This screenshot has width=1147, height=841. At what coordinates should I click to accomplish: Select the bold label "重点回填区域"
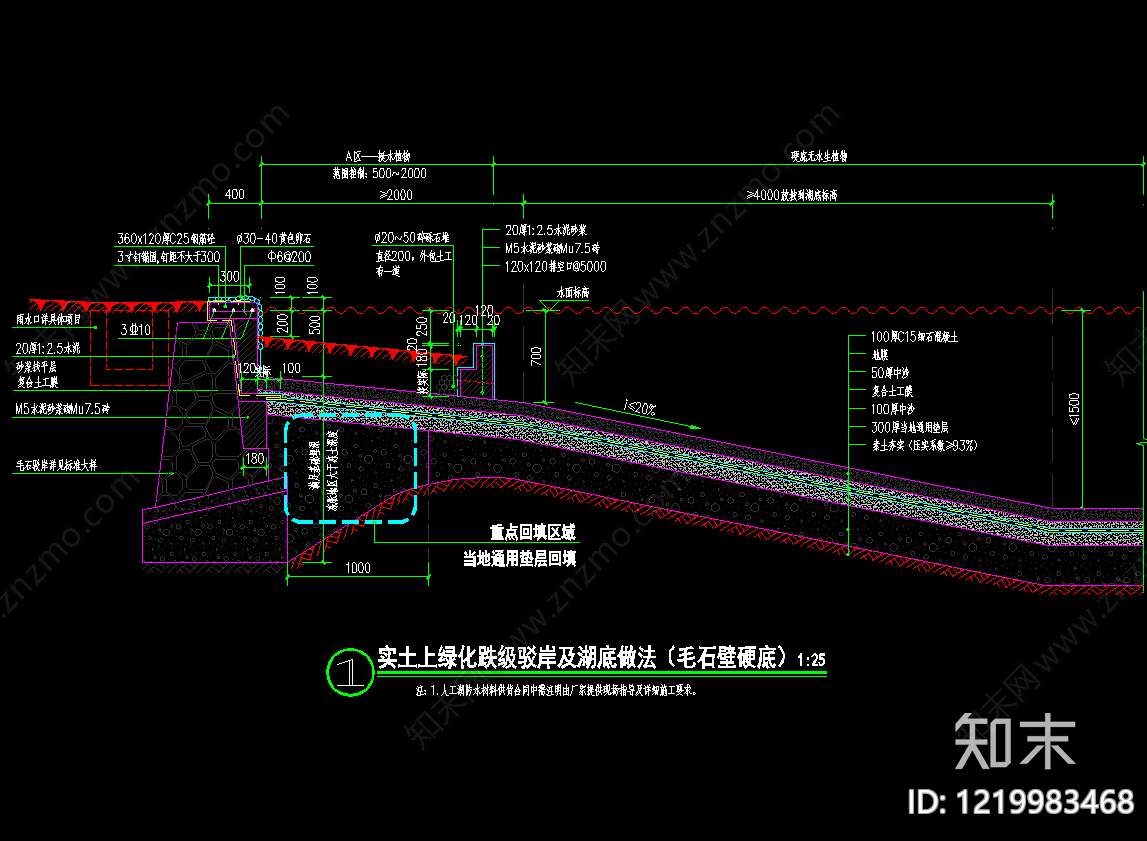[x=533, y=532]
